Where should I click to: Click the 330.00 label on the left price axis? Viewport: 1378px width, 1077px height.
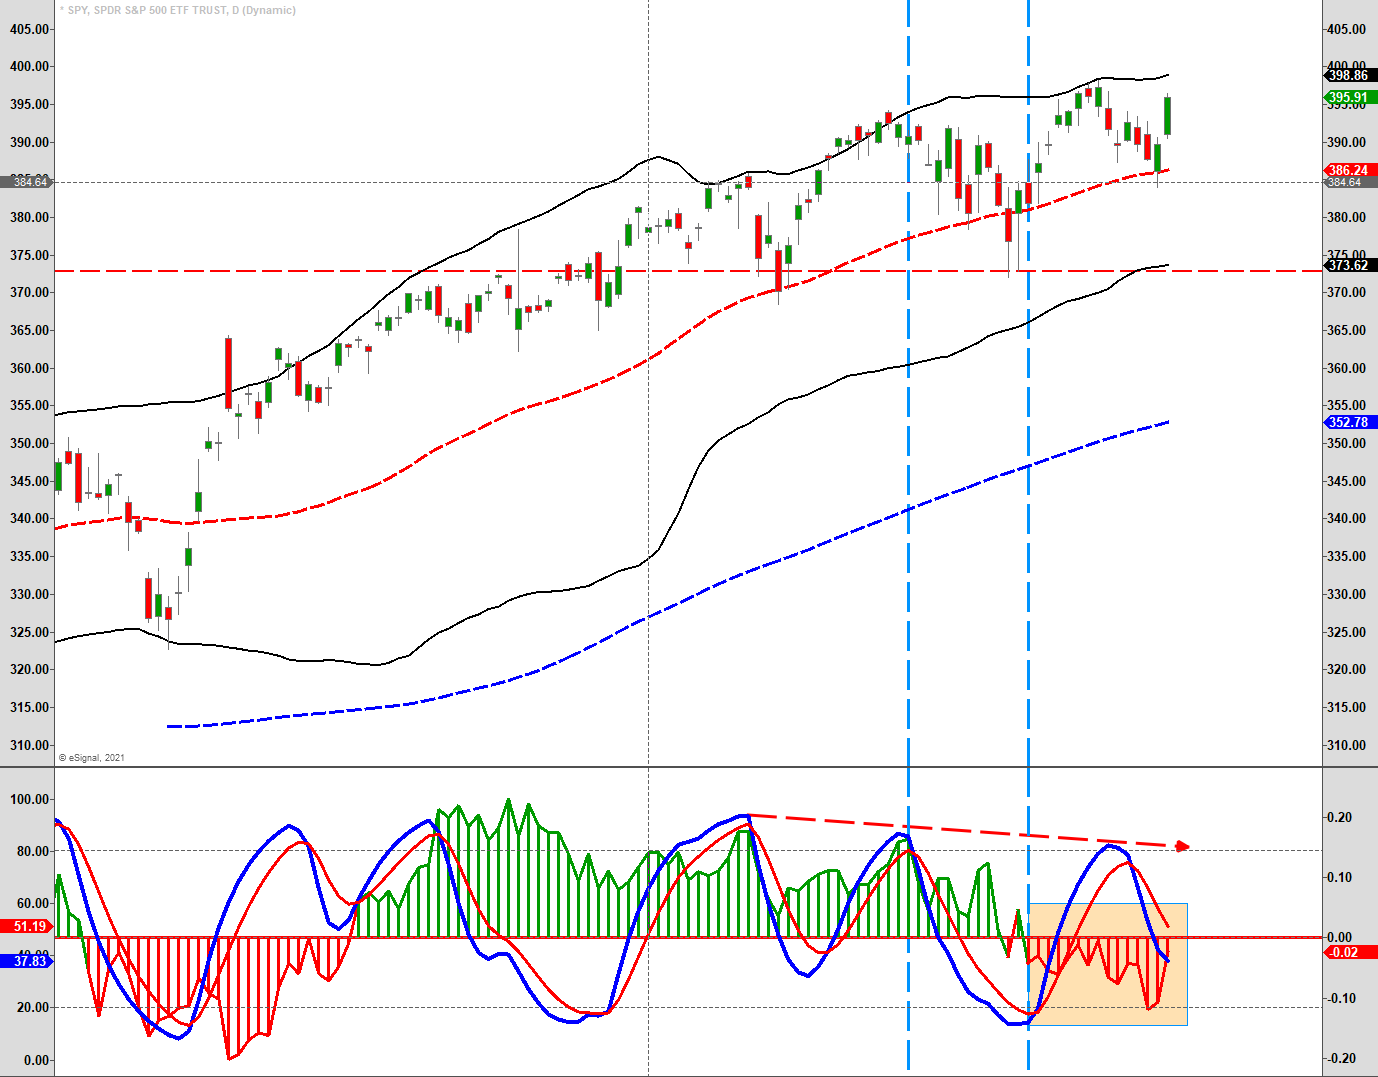coord(29,594)
